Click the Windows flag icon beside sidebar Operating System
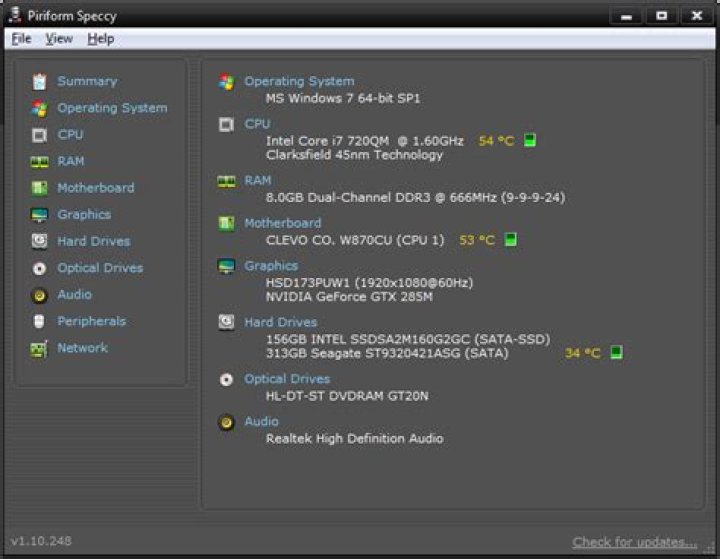720x559 pixels. click(39, 108)
